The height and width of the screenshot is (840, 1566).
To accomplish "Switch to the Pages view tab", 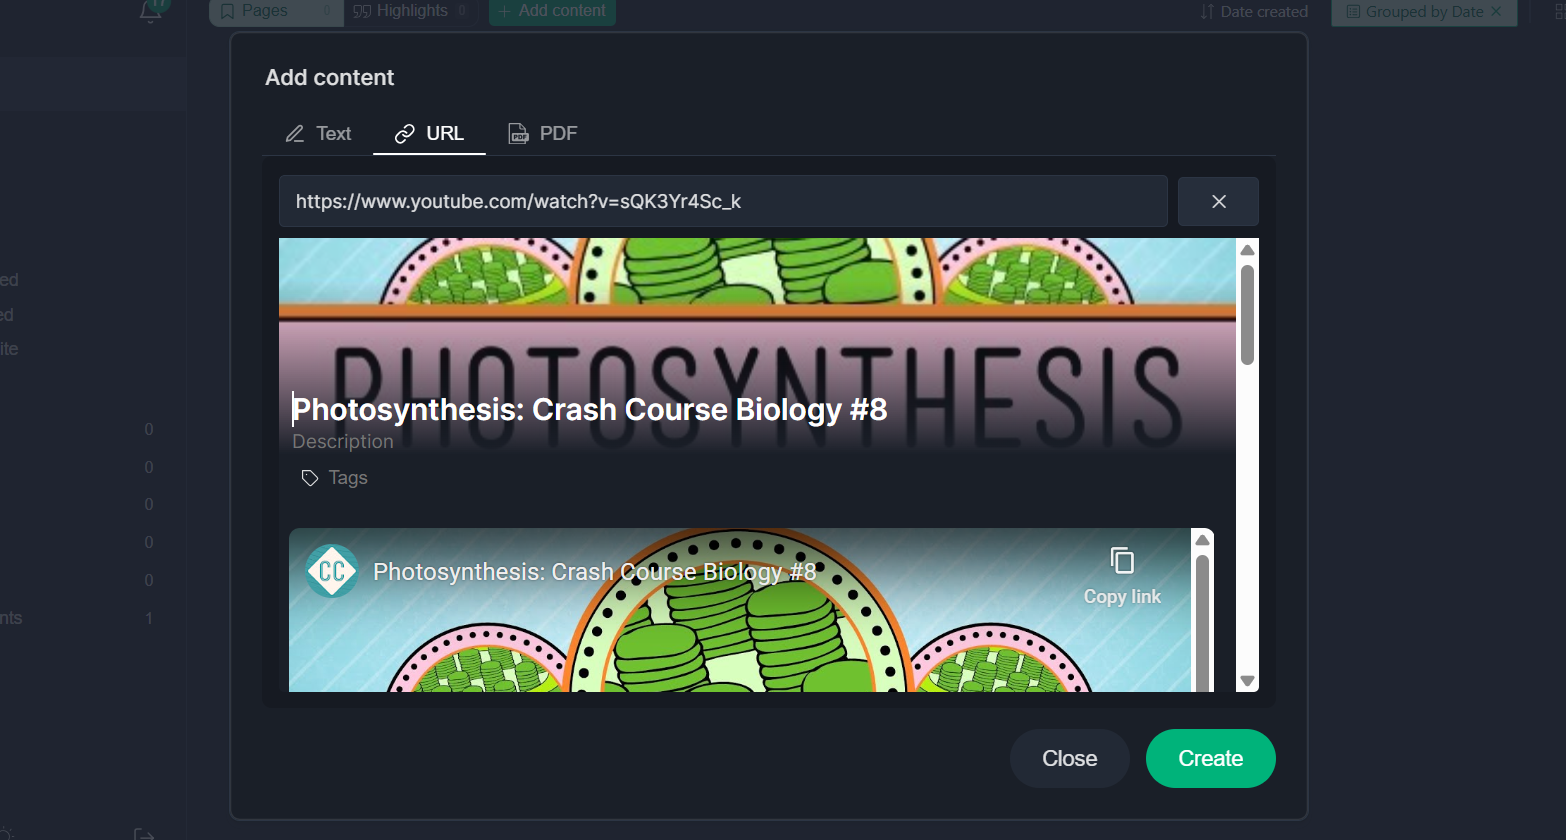I will coord(264,11).
